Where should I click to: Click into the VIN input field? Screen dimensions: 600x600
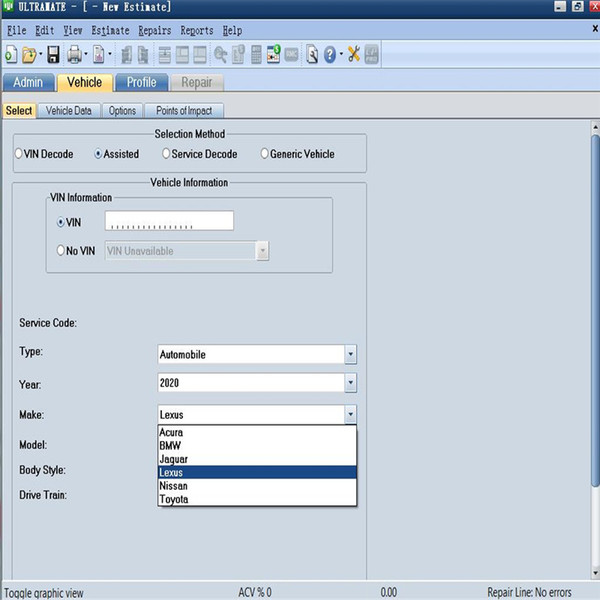click(x=168, y=221)
